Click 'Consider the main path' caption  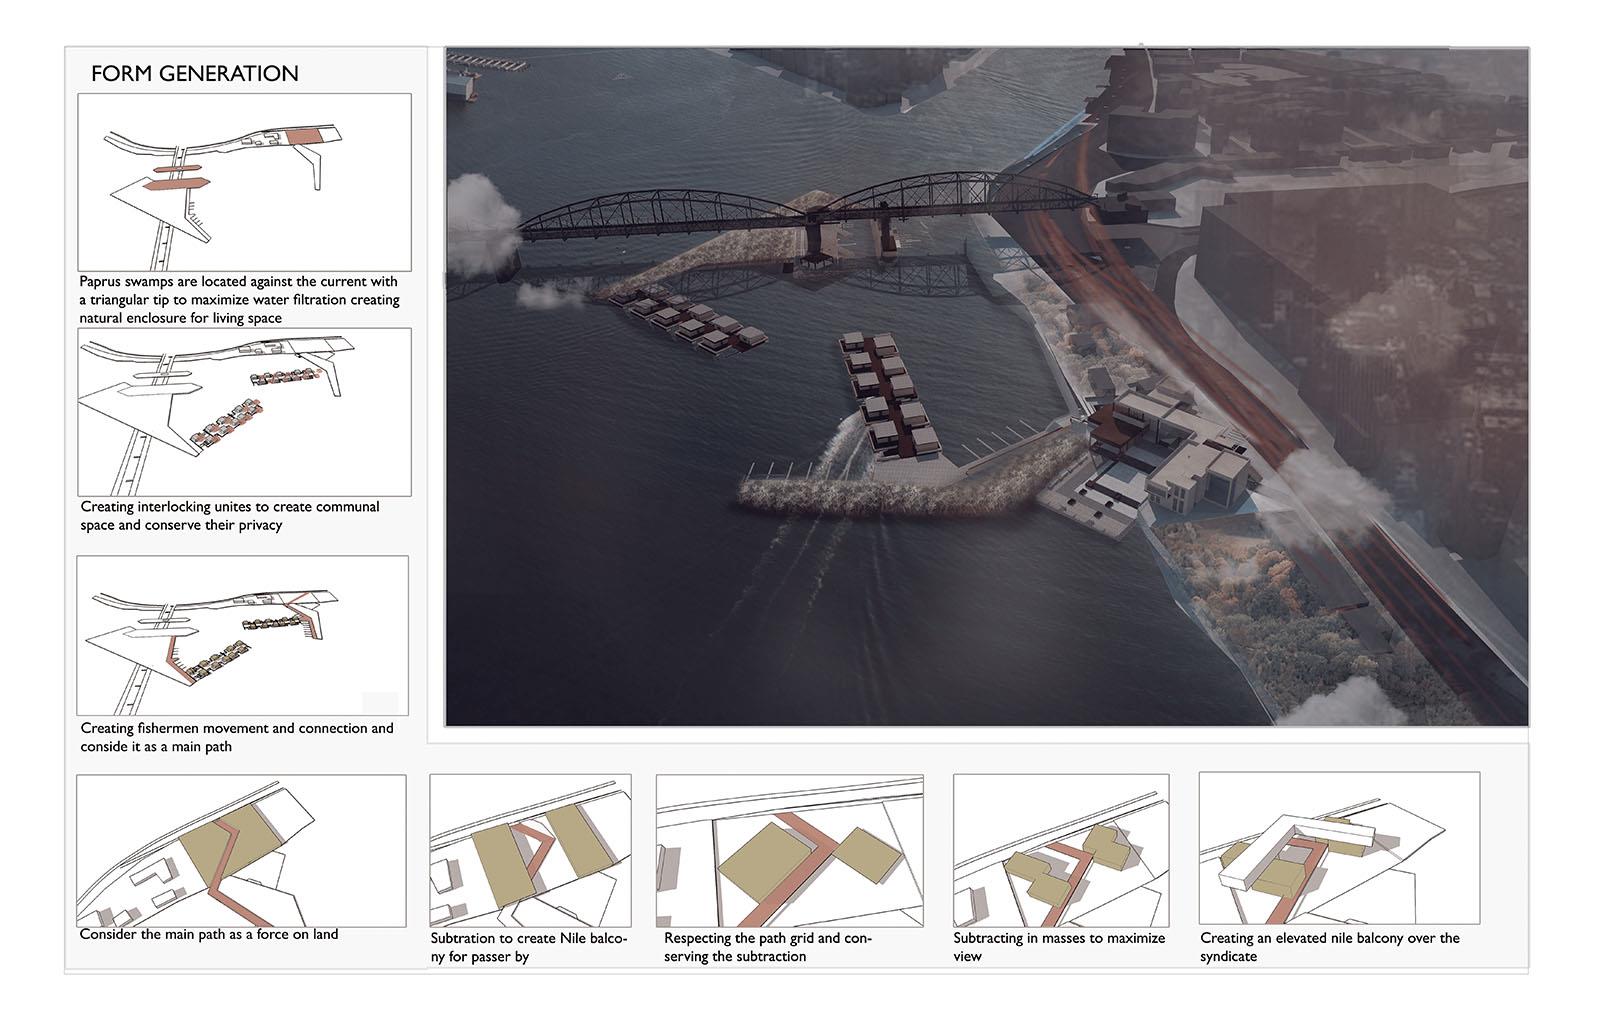[209, 935]
